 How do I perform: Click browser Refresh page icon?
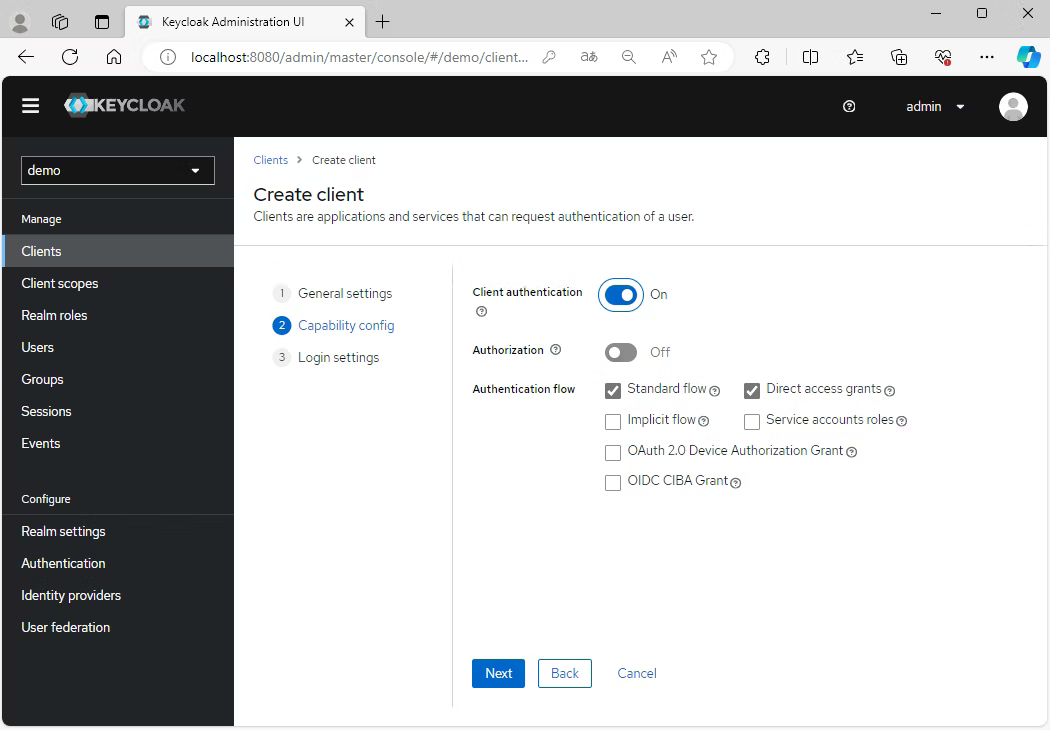click(x=70, y=57)
